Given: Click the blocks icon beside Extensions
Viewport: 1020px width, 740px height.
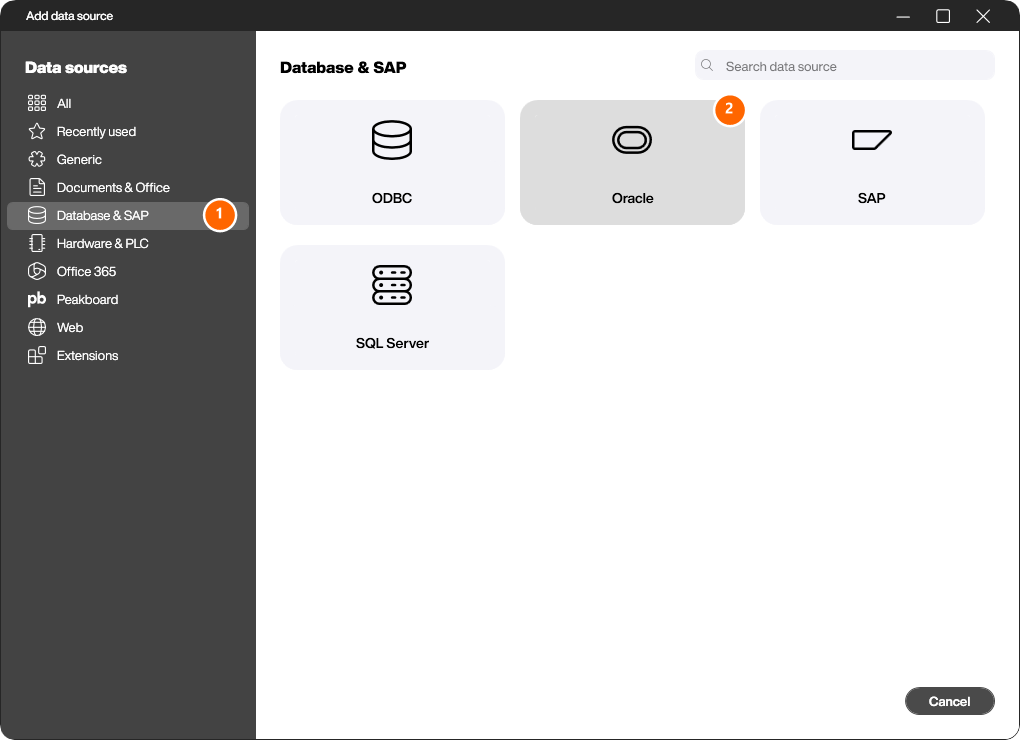Looking at the screenshot, I should click(x=37, y=355).
